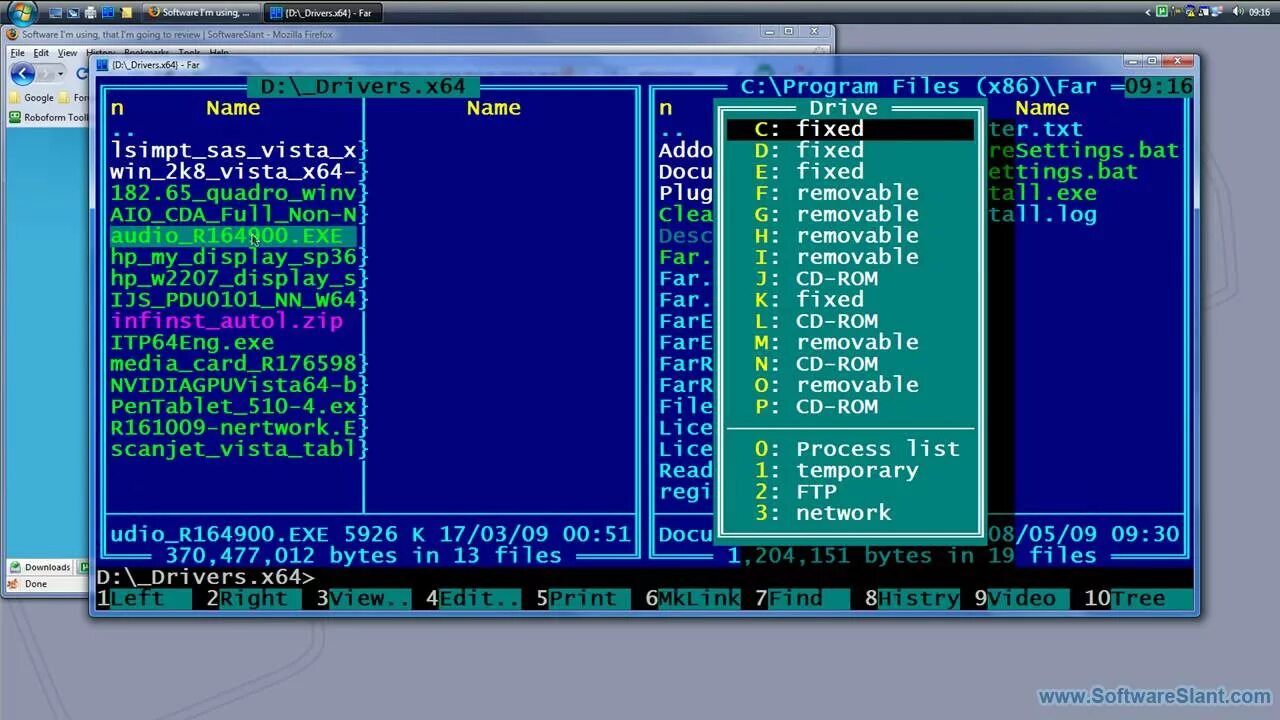Open the Google bookmark folder in Firefox
Screen dimensions: 1280x720
31,98
